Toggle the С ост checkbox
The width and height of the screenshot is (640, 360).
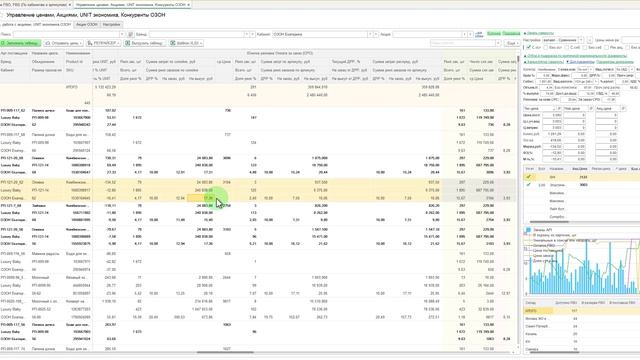click(529, 48)
